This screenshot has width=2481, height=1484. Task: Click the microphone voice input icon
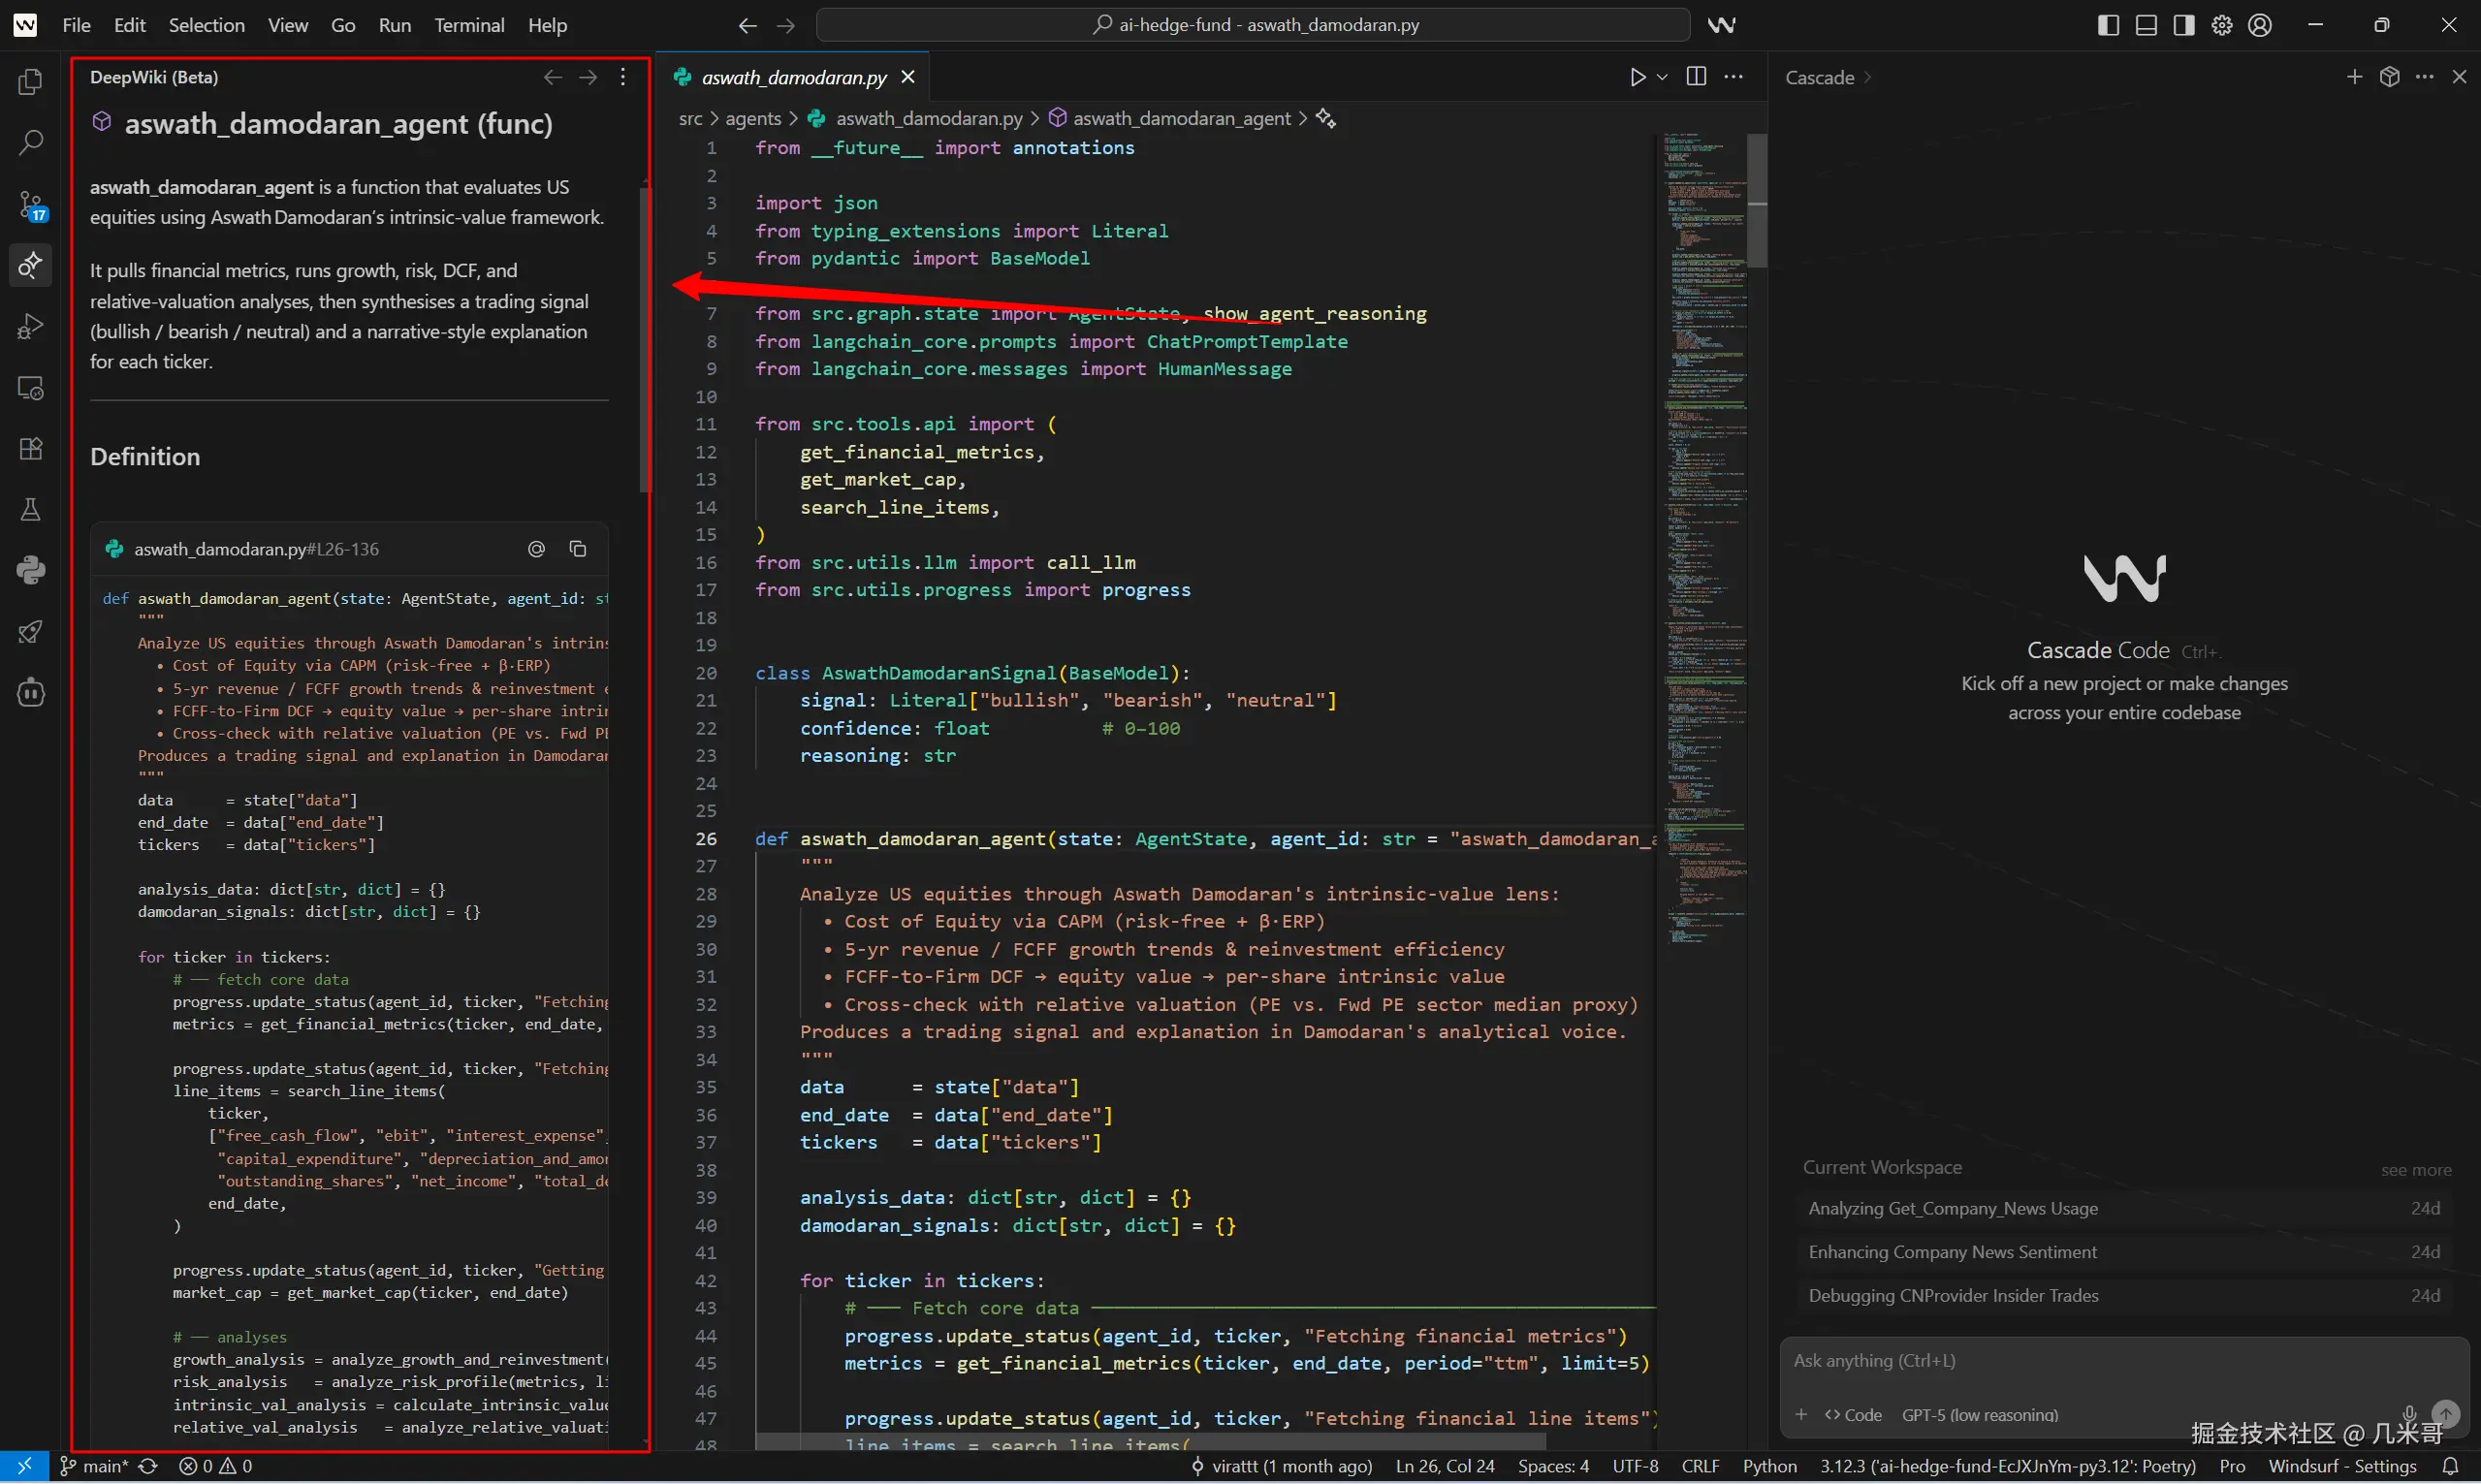(2409, 1413)
